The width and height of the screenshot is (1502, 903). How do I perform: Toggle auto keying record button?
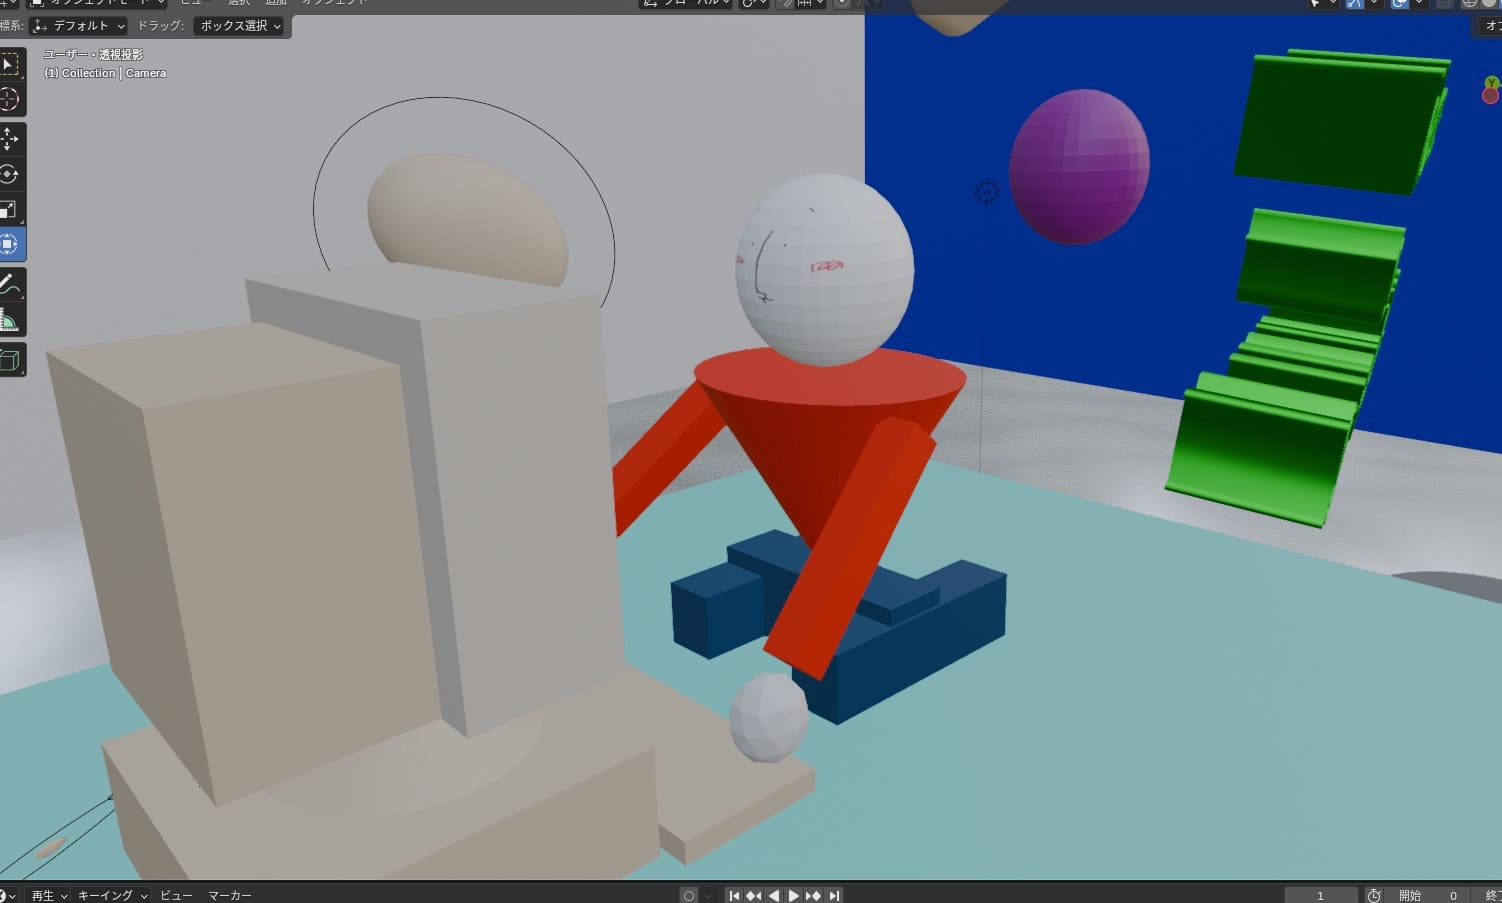tap(688, 895)
